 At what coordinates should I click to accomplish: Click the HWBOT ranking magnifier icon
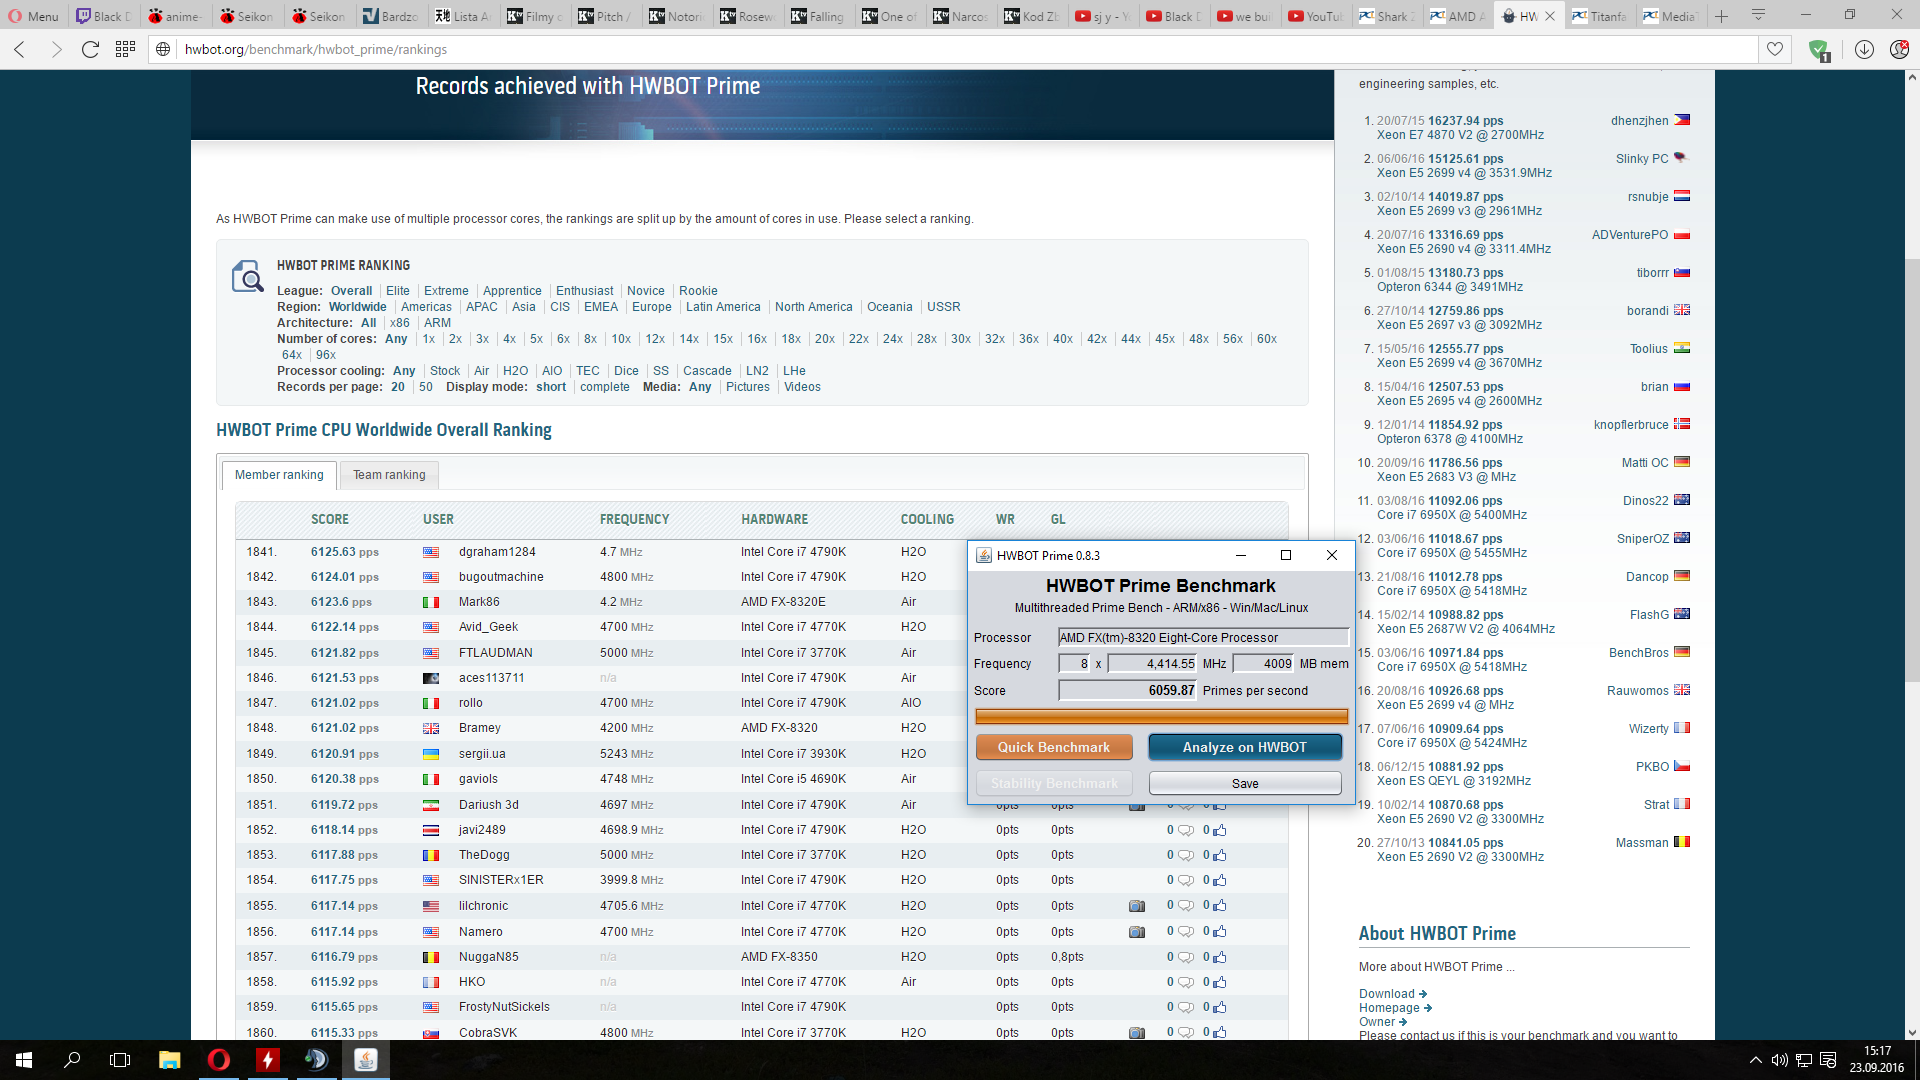tap(247, 276)
